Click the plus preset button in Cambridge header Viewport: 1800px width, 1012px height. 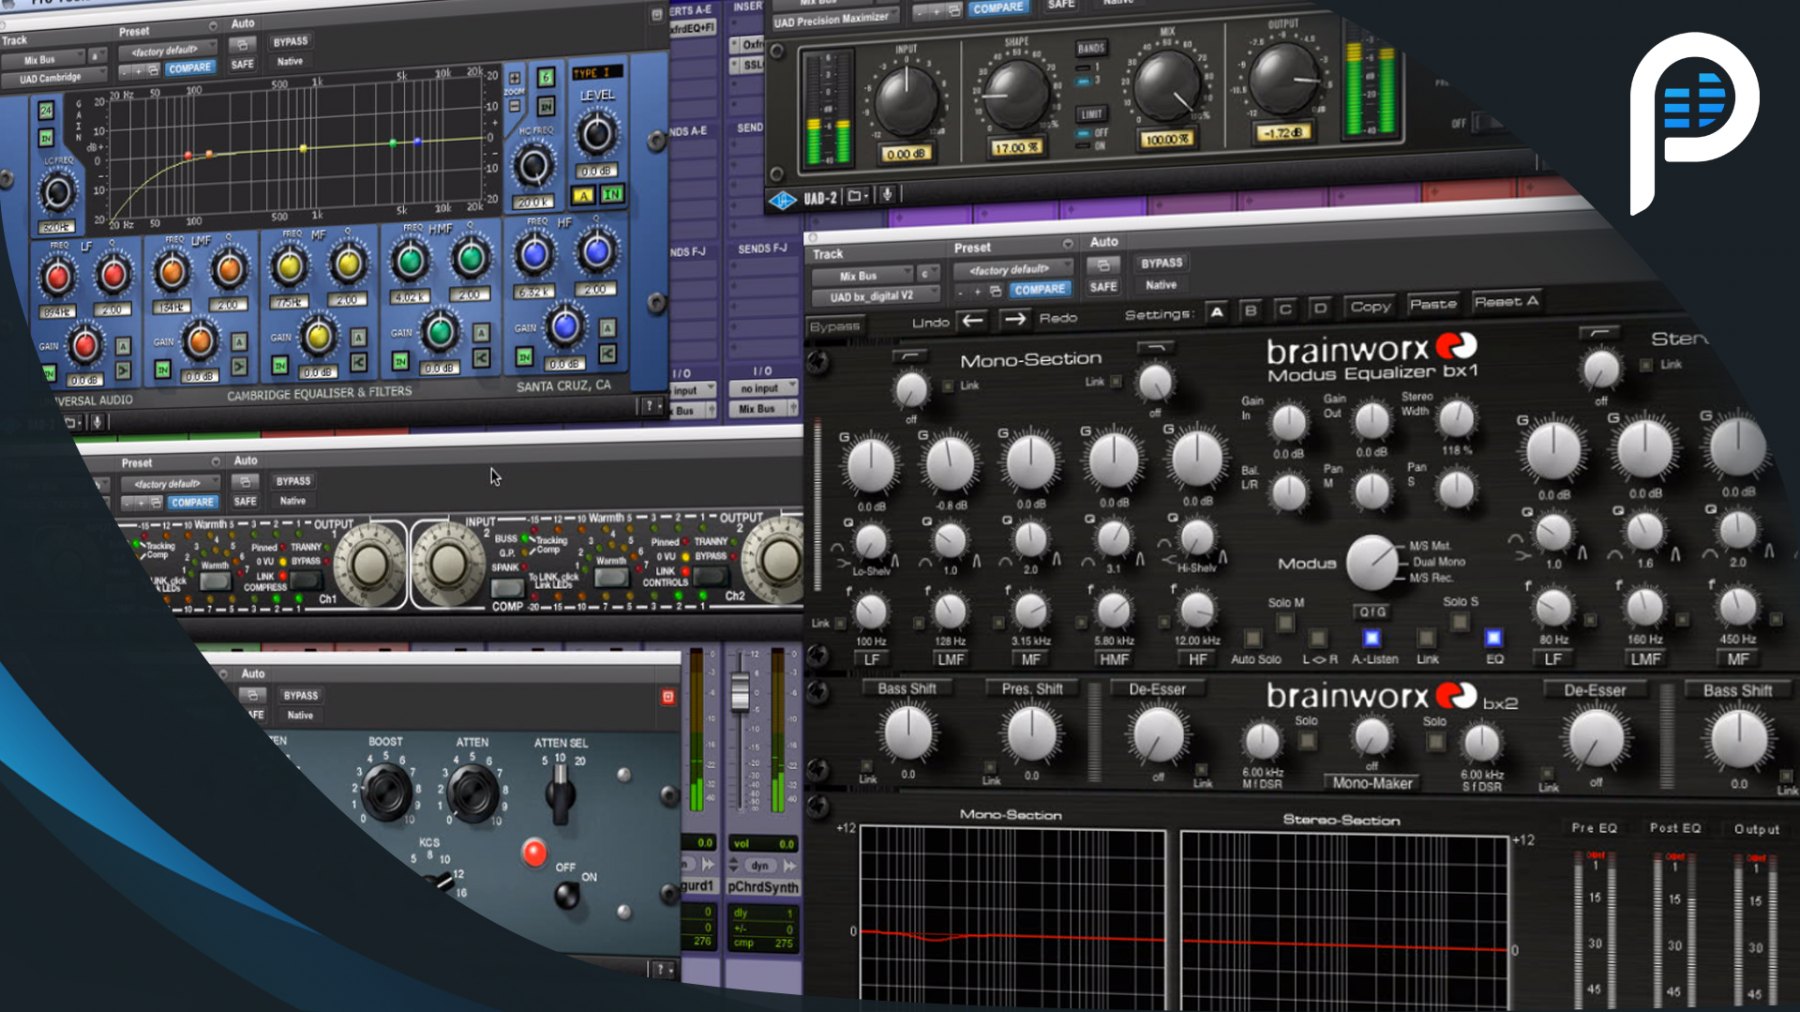139,71
